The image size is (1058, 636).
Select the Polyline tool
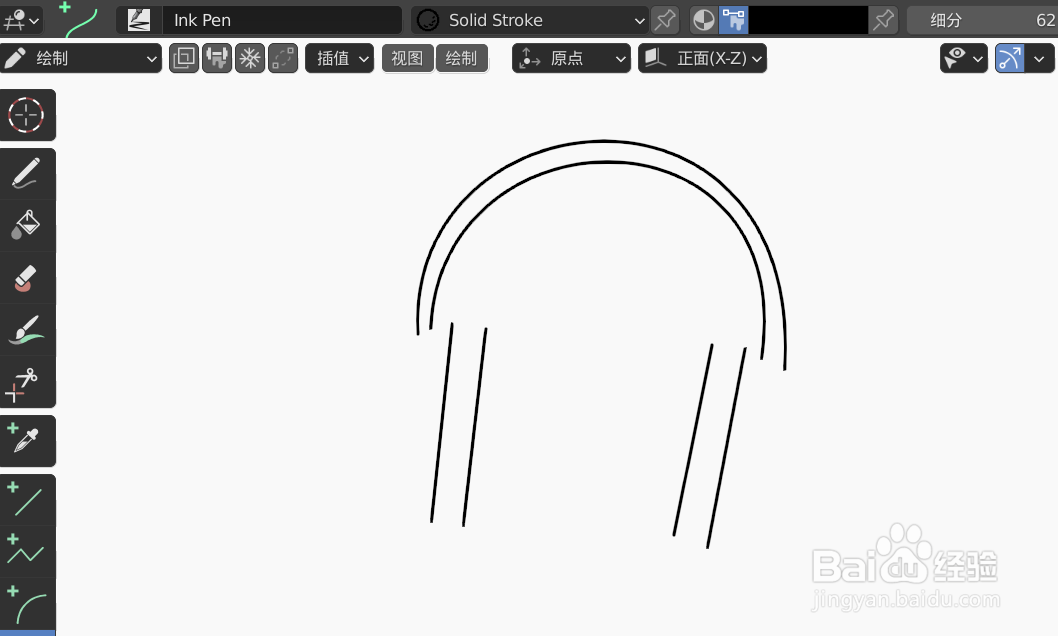[x=27, y=551]
